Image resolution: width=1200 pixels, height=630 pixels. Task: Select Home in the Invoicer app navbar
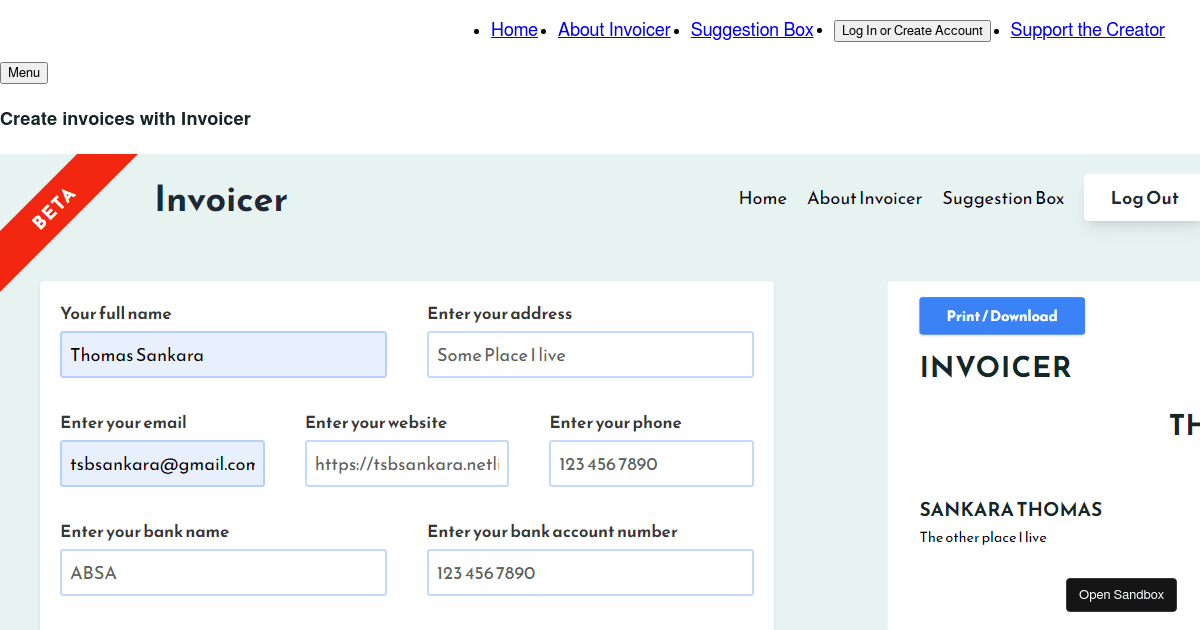click(762, 198)
